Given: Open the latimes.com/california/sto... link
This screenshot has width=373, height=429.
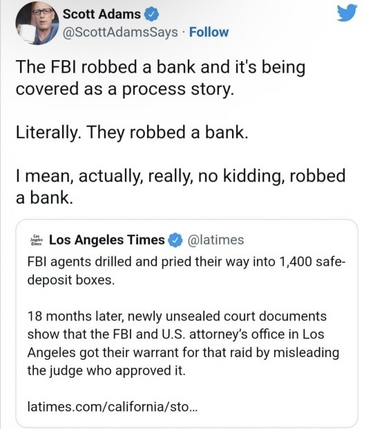Looking at the screenshot, I should coord(112,407).
